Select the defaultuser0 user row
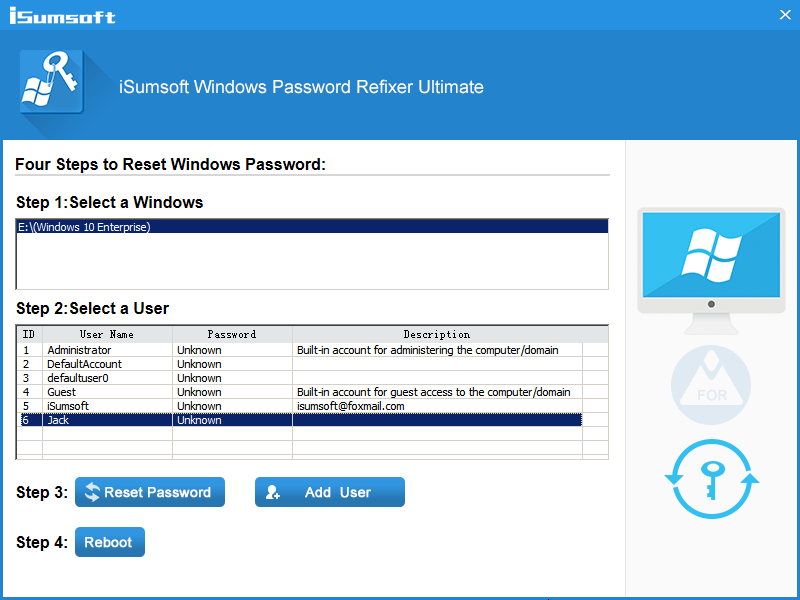This screenshot has height=600, width=800. 300,378
